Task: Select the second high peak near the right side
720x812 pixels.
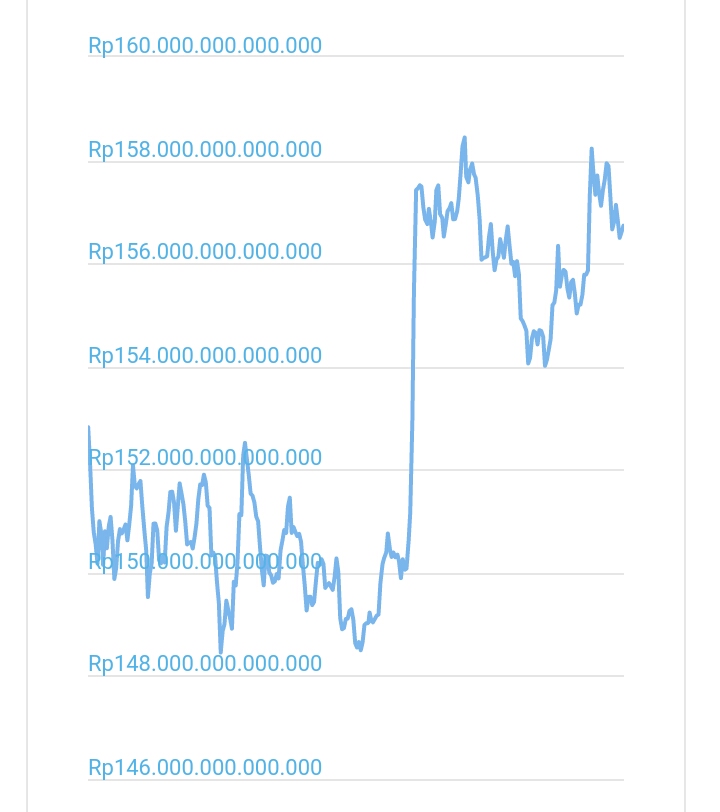Action: 591,149
